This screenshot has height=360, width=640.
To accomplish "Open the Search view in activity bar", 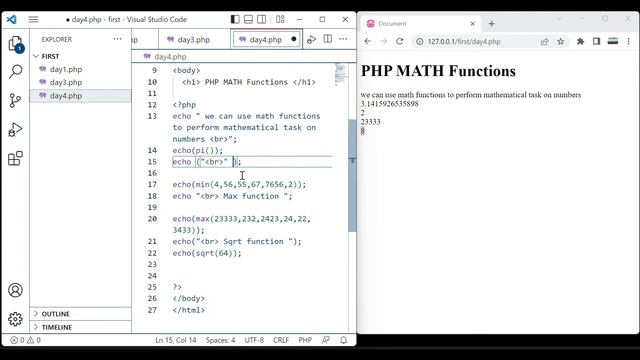I will 15,71.
